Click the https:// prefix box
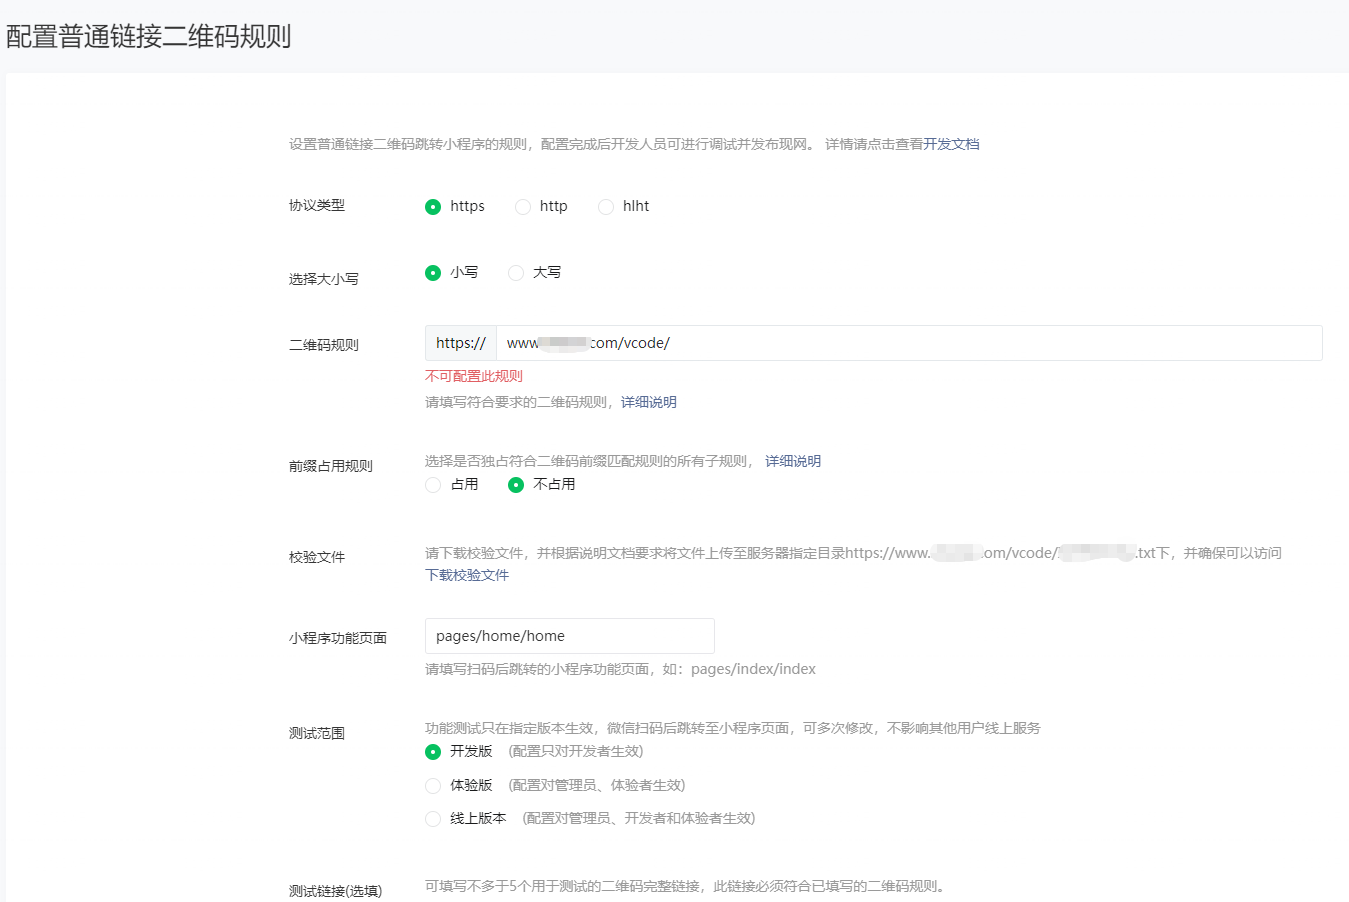This screenshot has height=902, width=1349. coord(461,343)
